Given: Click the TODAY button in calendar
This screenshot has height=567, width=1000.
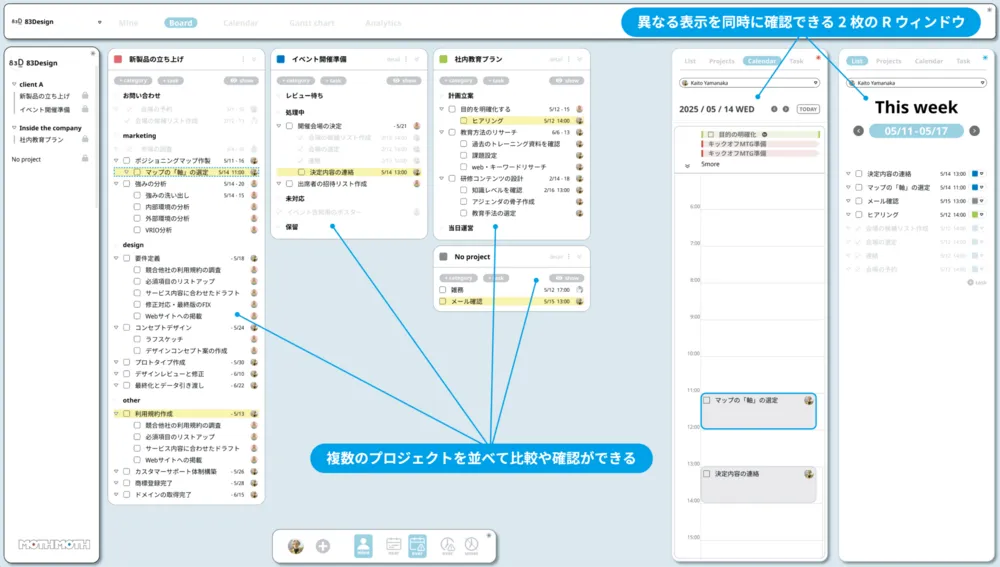Looking at the screenshot, I should (807, 109).
